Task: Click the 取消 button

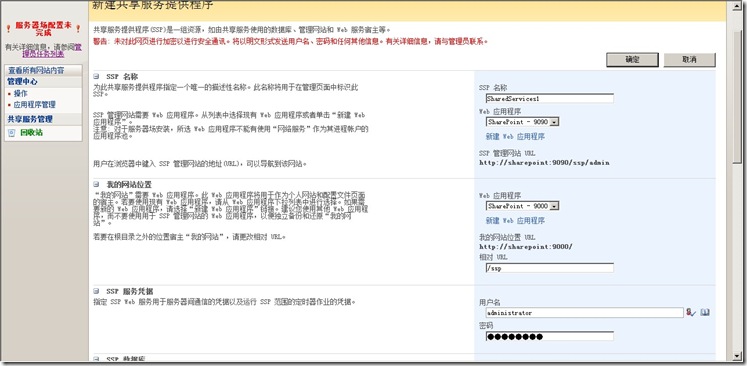Action: [x=689, y=60]
